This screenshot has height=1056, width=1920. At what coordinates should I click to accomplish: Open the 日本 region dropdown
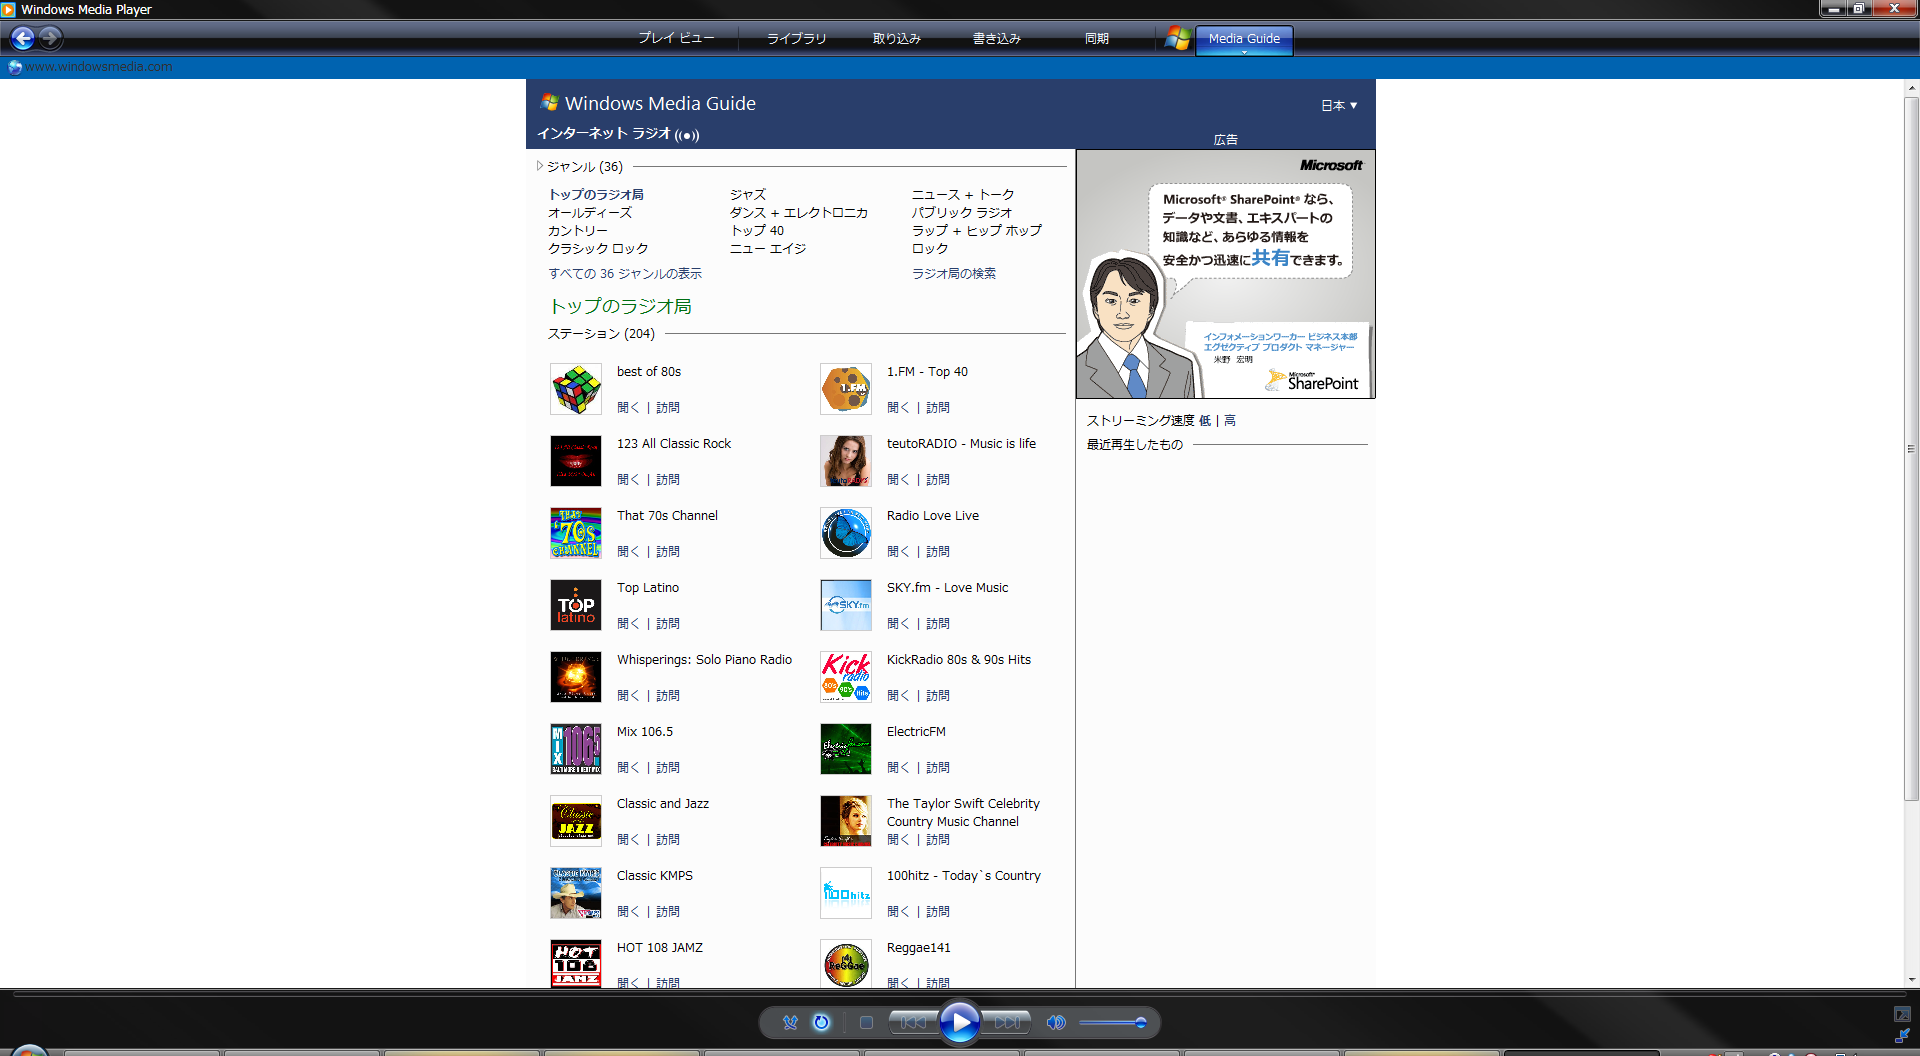[x=1339, y=105]
